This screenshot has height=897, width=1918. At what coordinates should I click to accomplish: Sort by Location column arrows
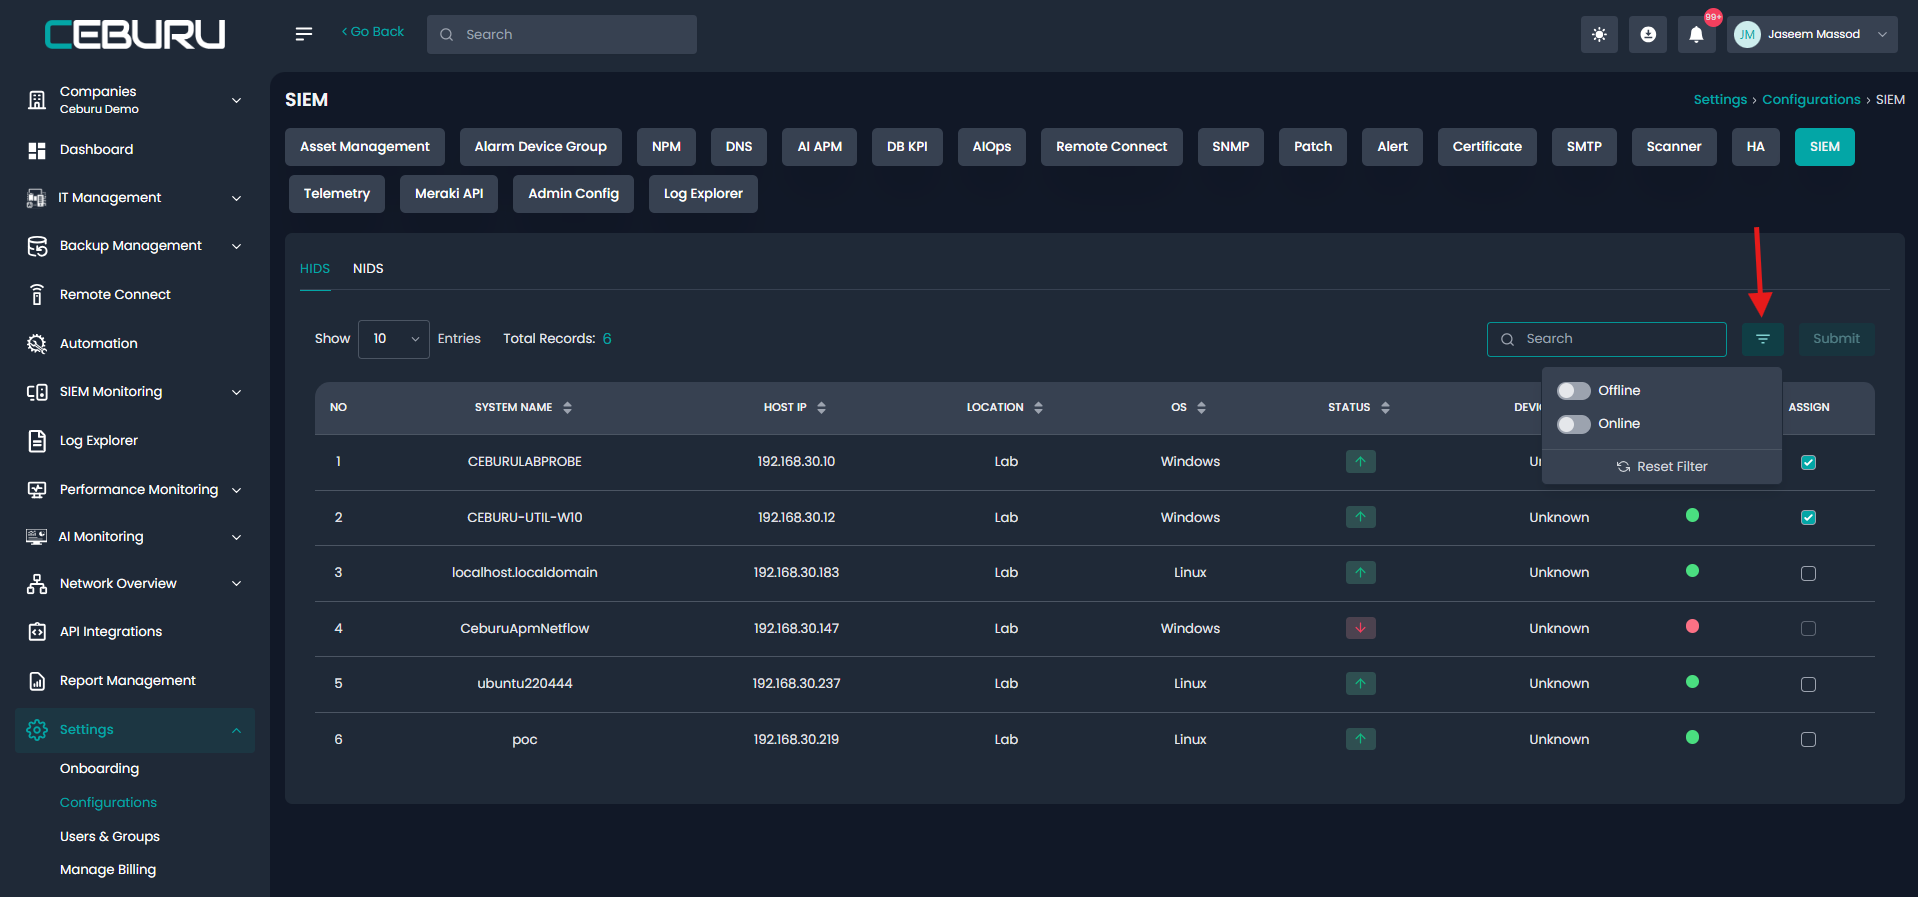coord(1038,408)
